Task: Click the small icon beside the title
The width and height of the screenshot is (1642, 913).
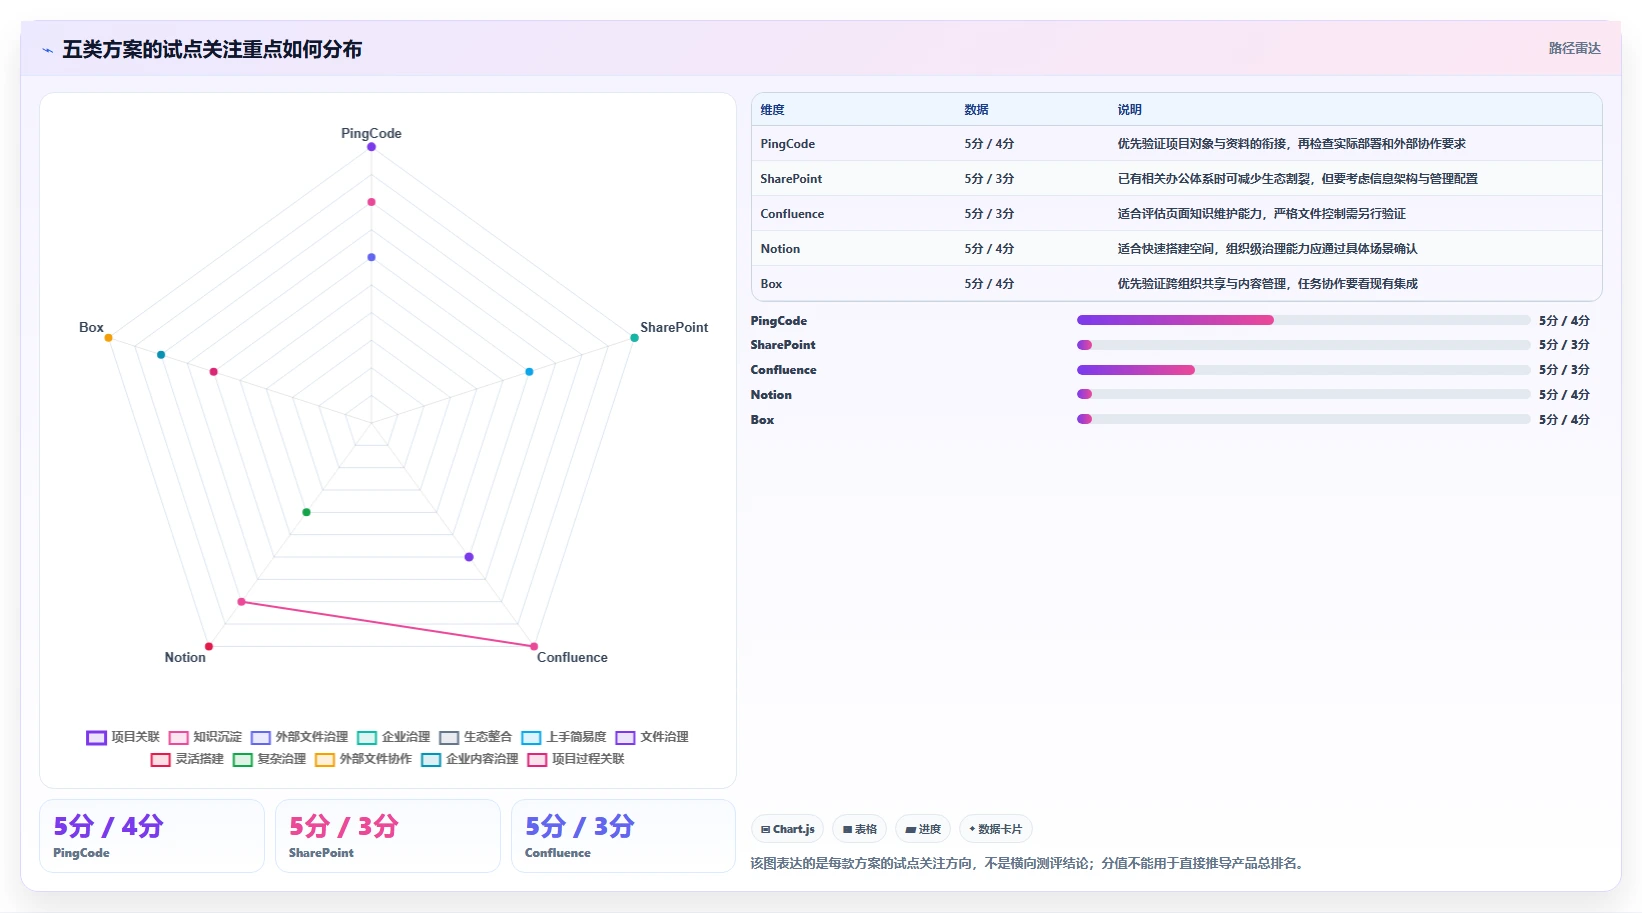Action: (47, 49)
